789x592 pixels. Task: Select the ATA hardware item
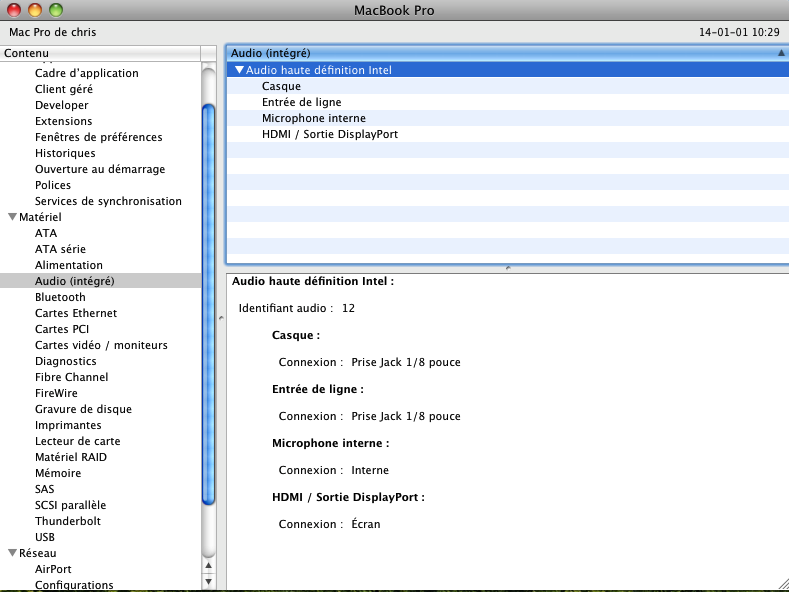pyautogui.click(x=46, y=233)
